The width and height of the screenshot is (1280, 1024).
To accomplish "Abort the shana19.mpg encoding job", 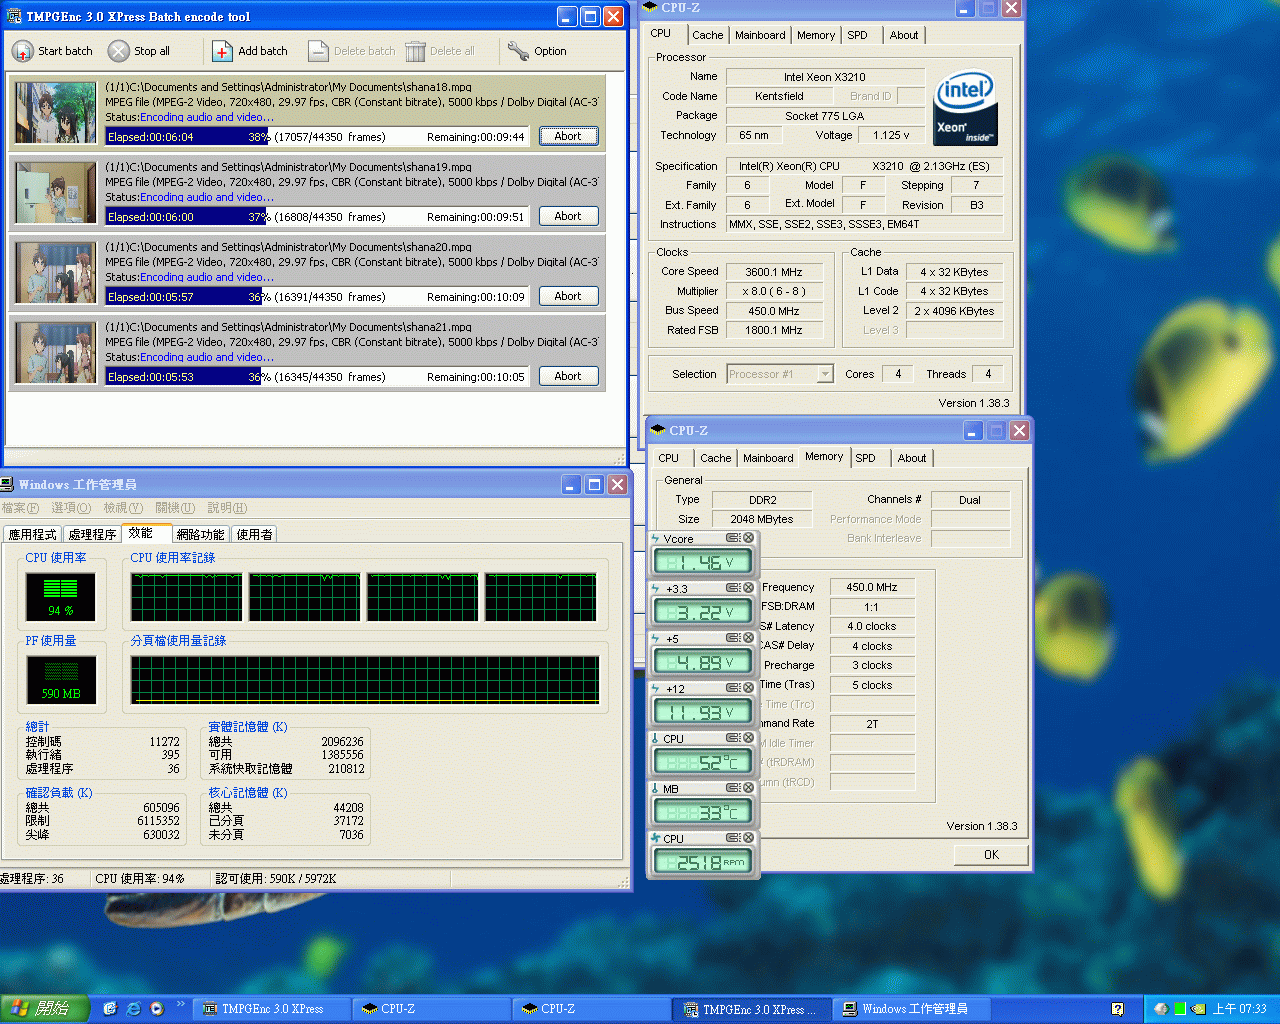I will click(568, 216).
